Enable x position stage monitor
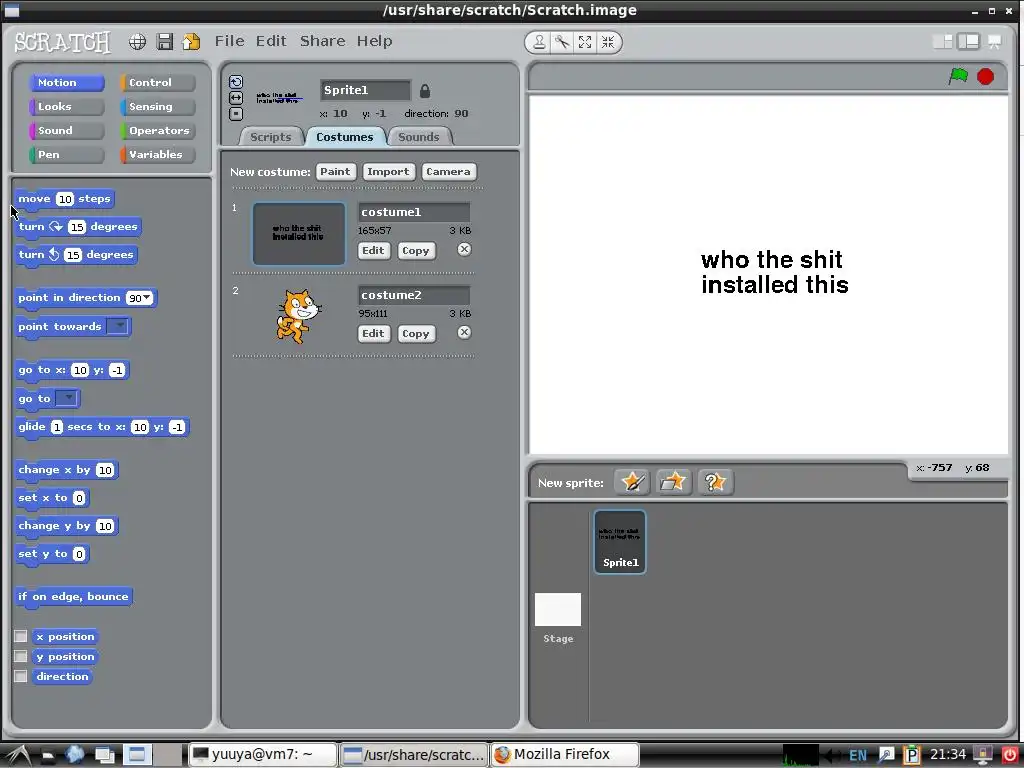The image size is (1024, 768). (21, 636)
